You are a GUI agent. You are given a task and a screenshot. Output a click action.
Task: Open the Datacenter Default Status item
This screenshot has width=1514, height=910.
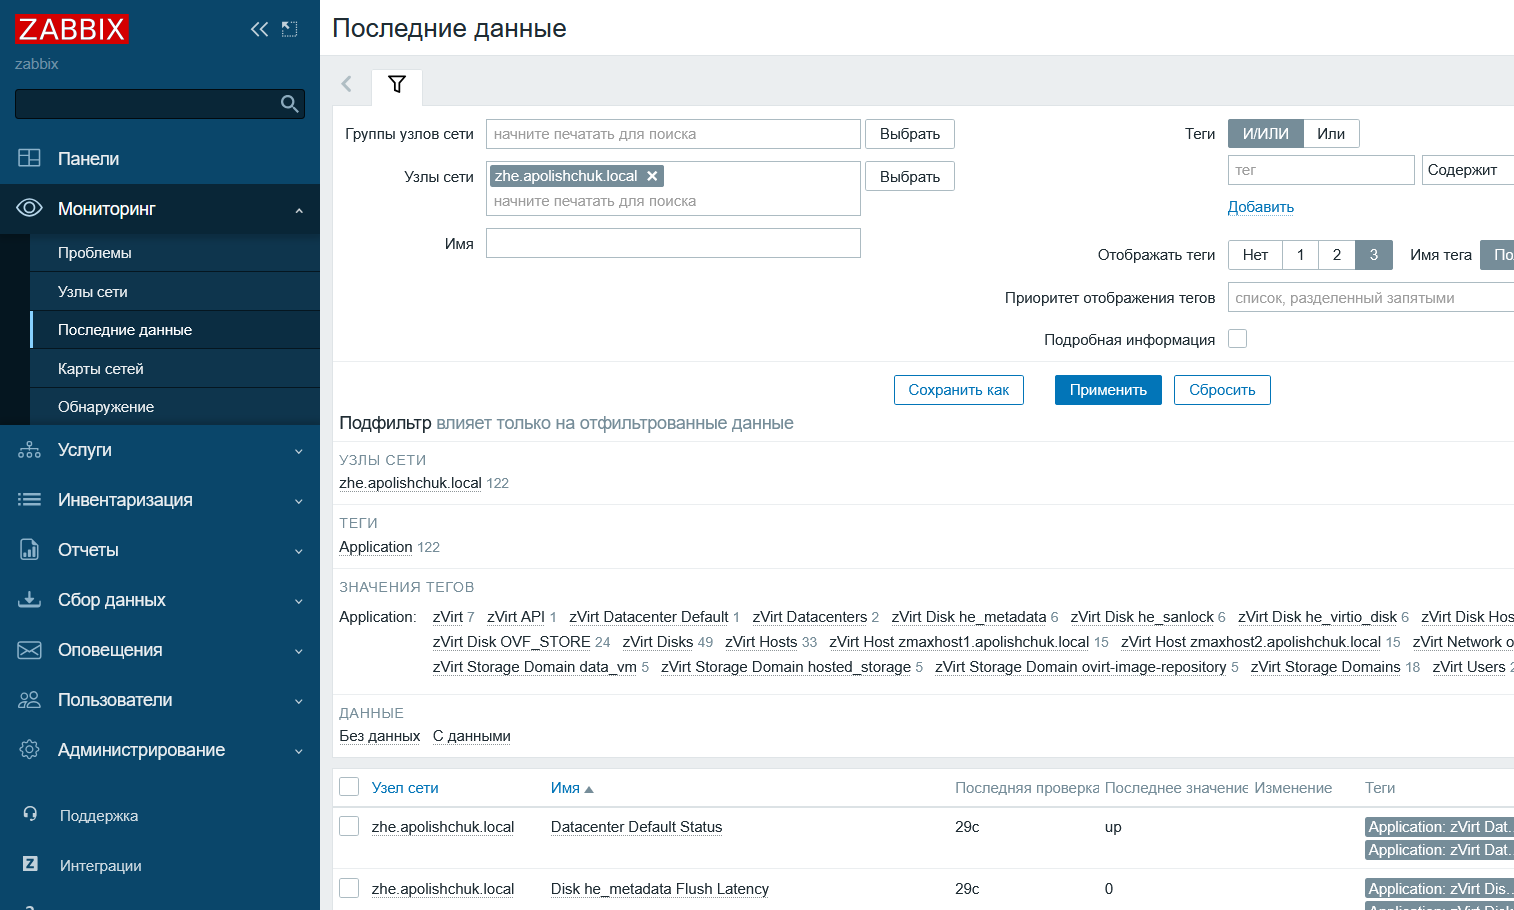(636, 827)
